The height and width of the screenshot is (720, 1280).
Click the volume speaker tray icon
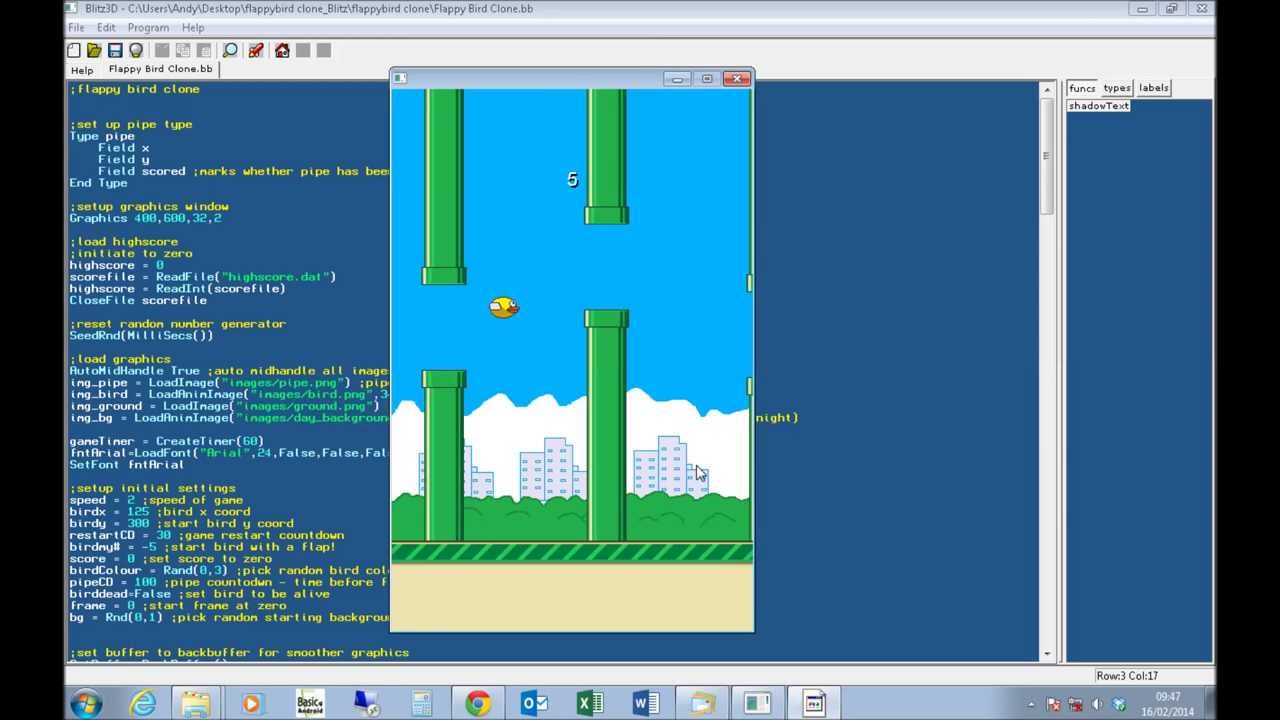point(1096,705)
